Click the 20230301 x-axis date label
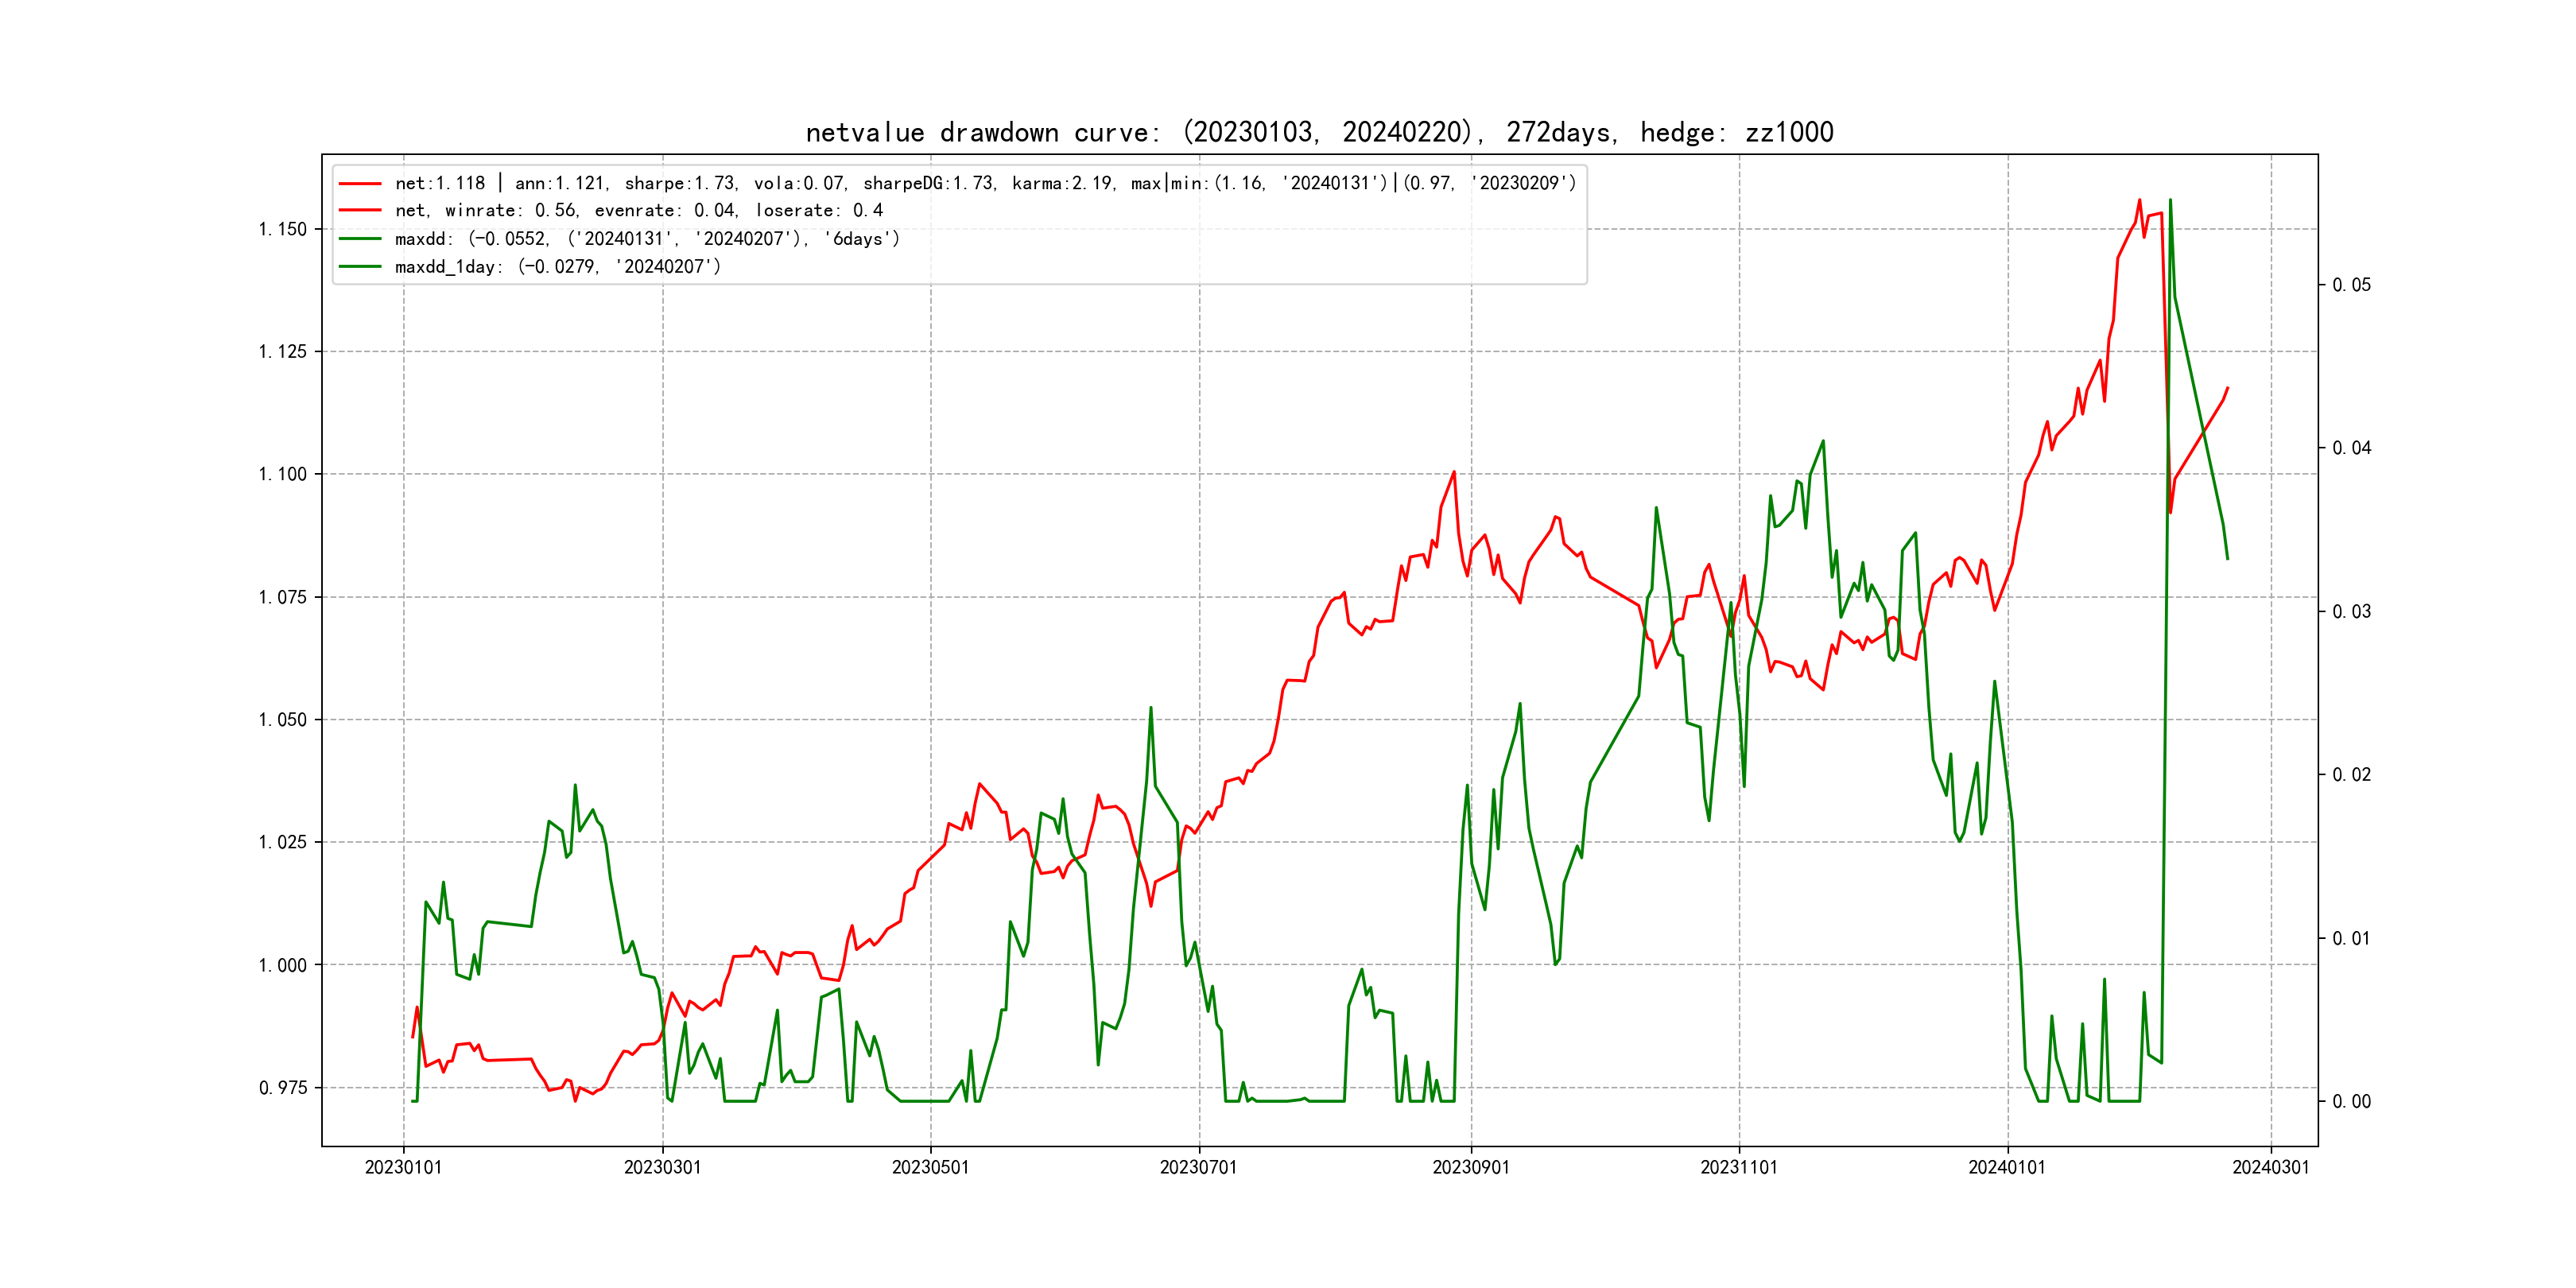 tap(662, 1168)
